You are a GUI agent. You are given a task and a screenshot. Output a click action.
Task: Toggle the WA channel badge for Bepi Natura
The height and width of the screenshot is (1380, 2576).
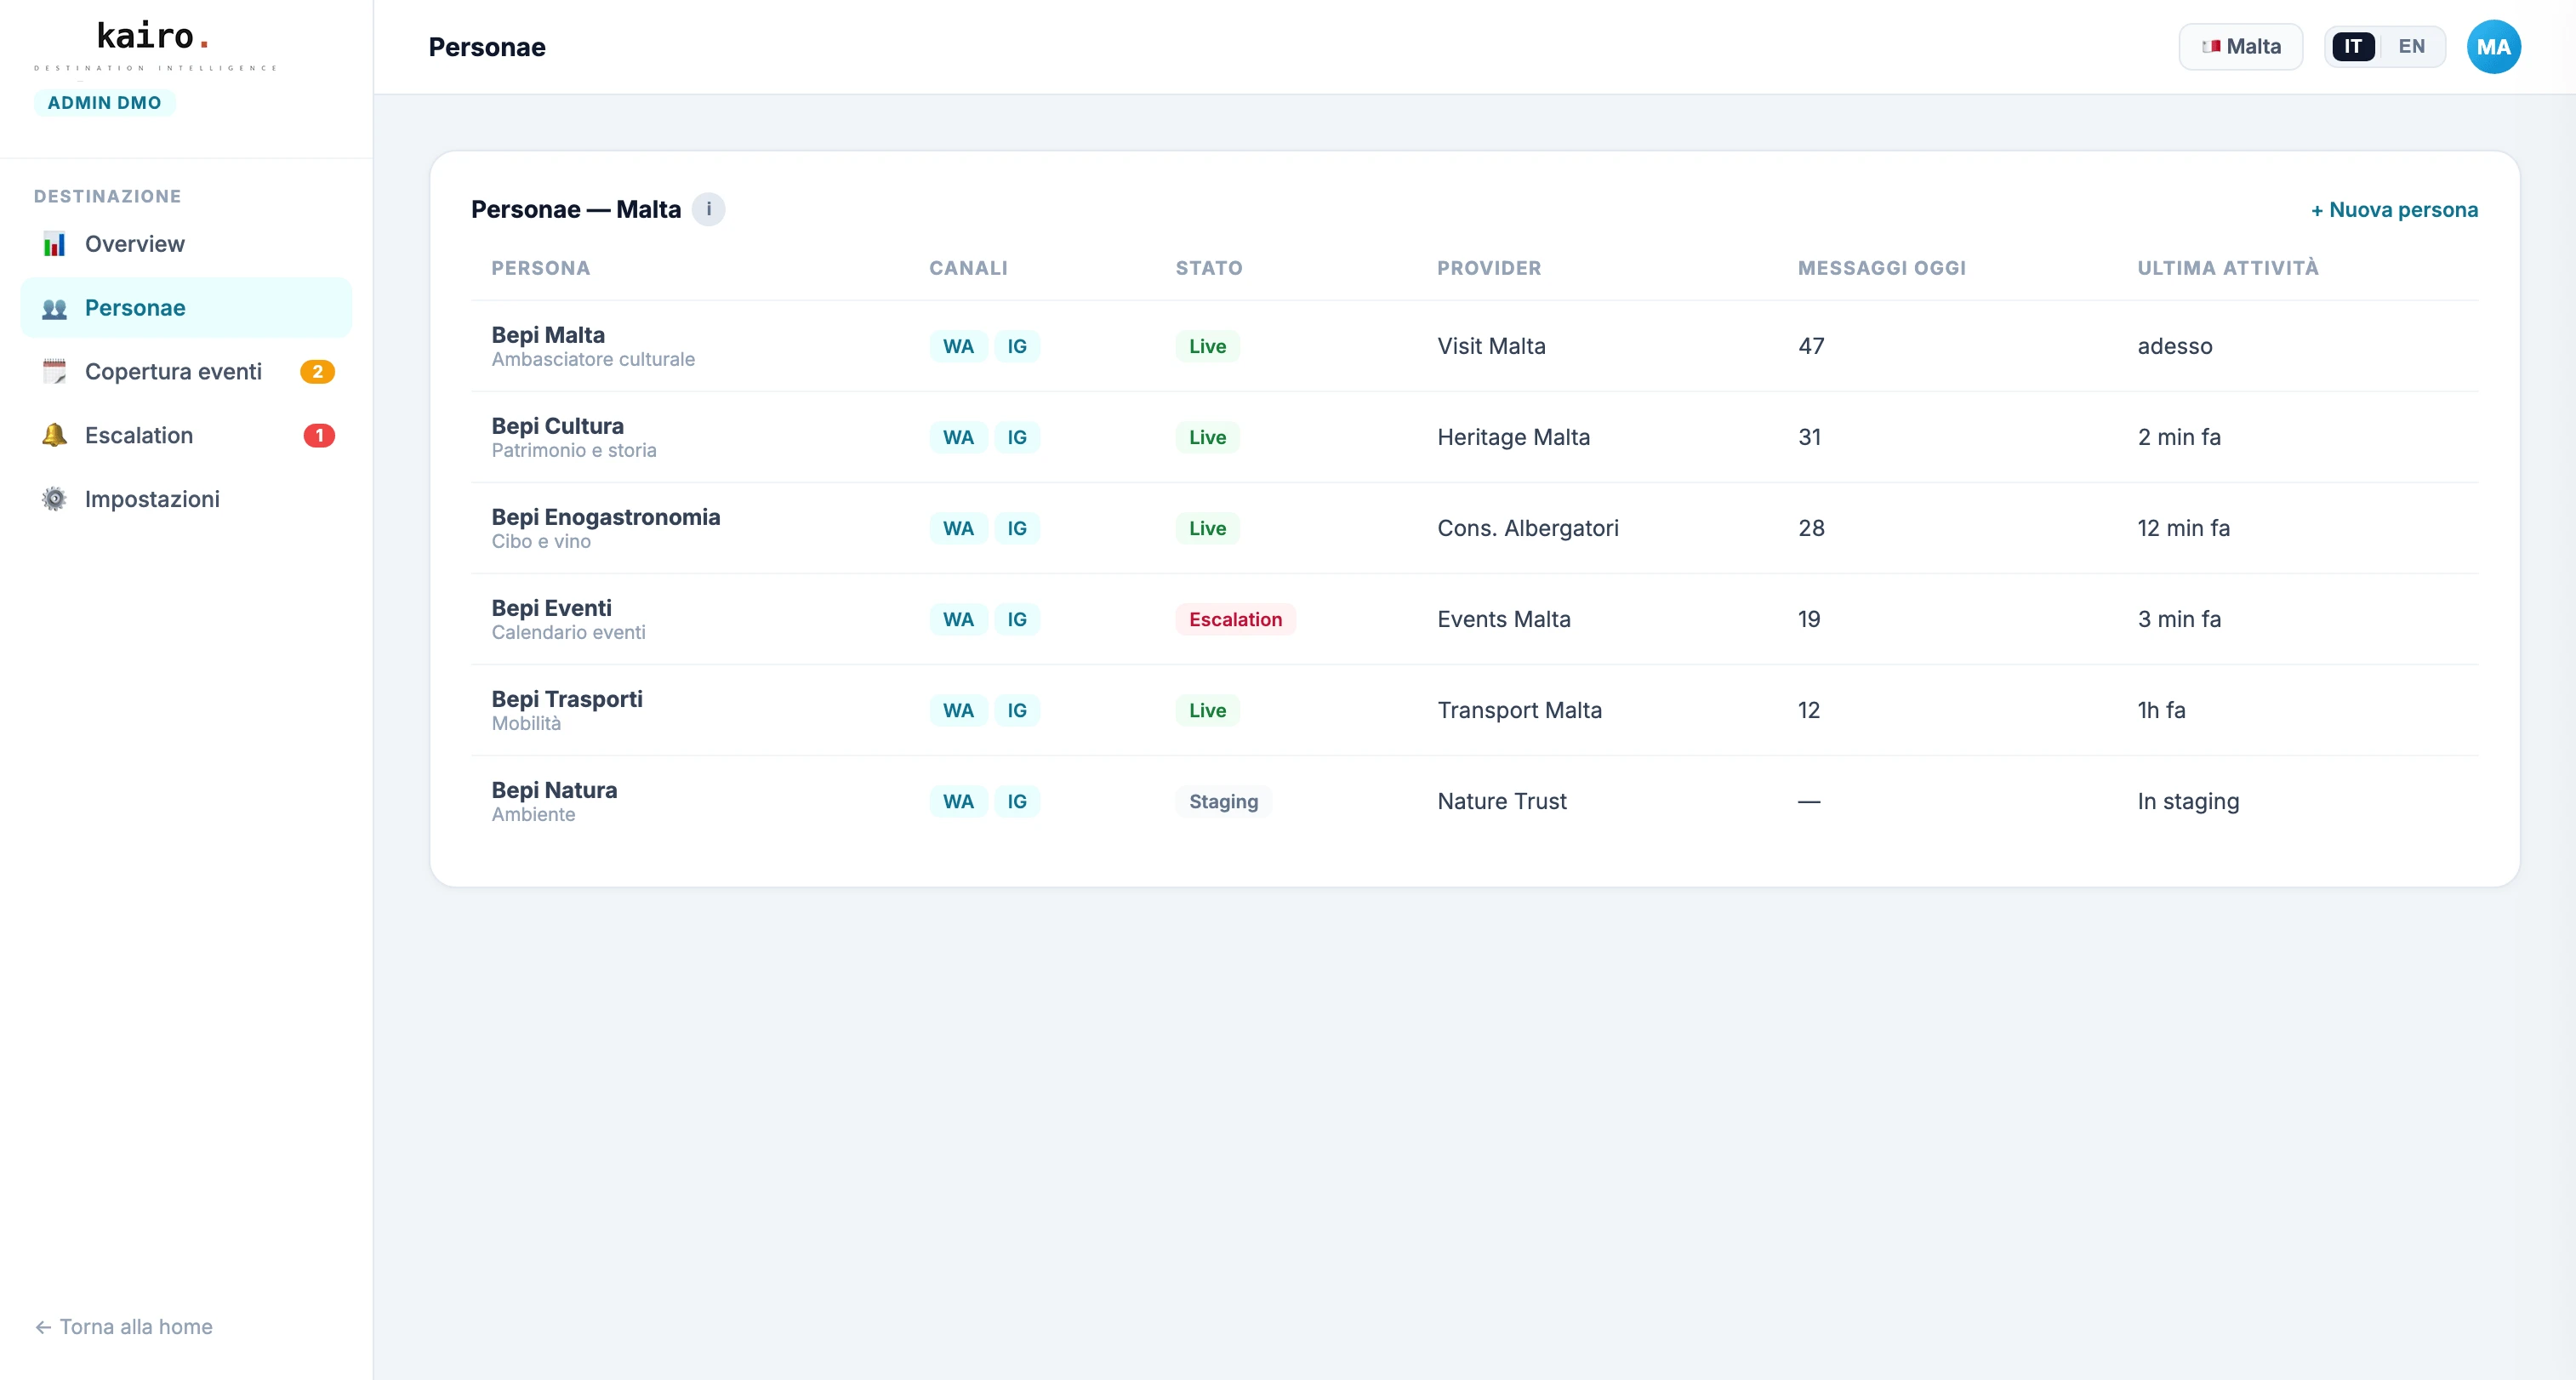(957, 801)
